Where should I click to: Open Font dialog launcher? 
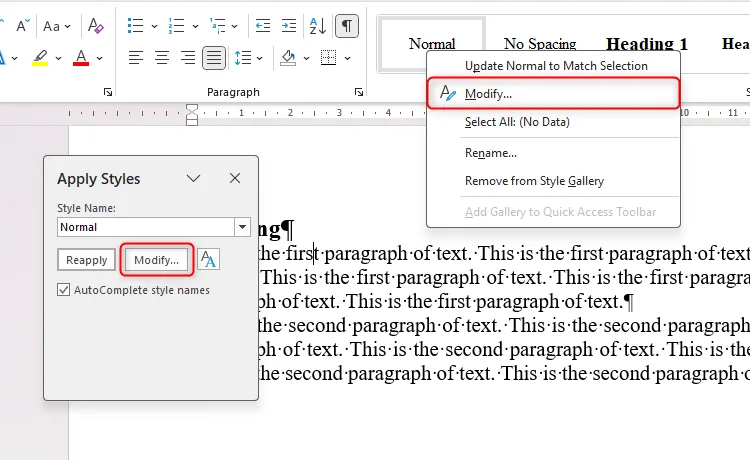click(x=108, y=92)
